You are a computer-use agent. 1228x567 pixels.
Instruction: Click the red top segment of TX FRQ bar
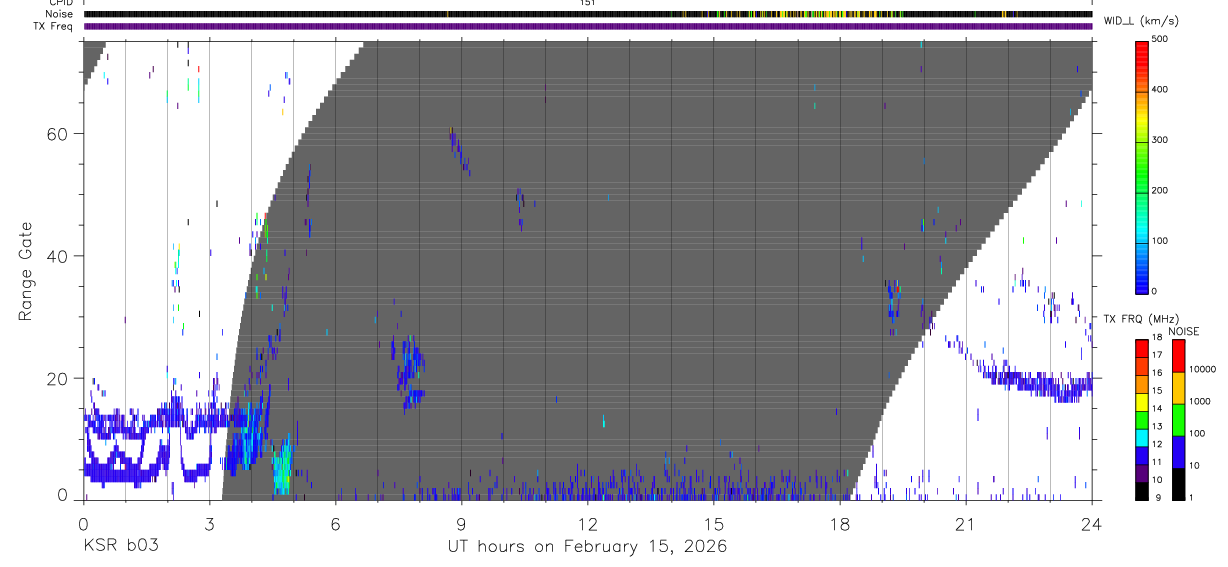pos(1143,349)
